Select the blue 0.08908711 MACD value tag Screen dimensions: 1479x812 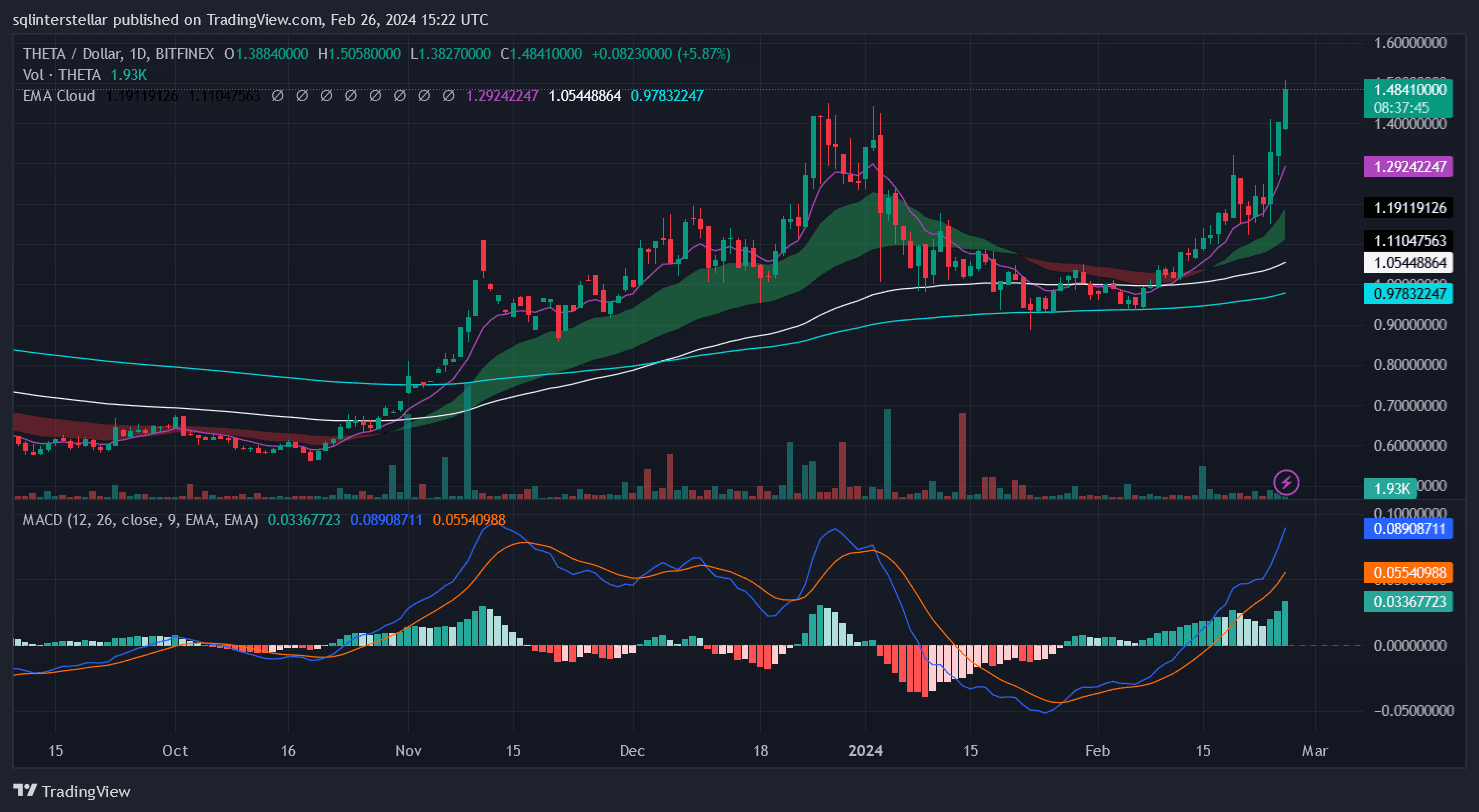point(1410,529)
